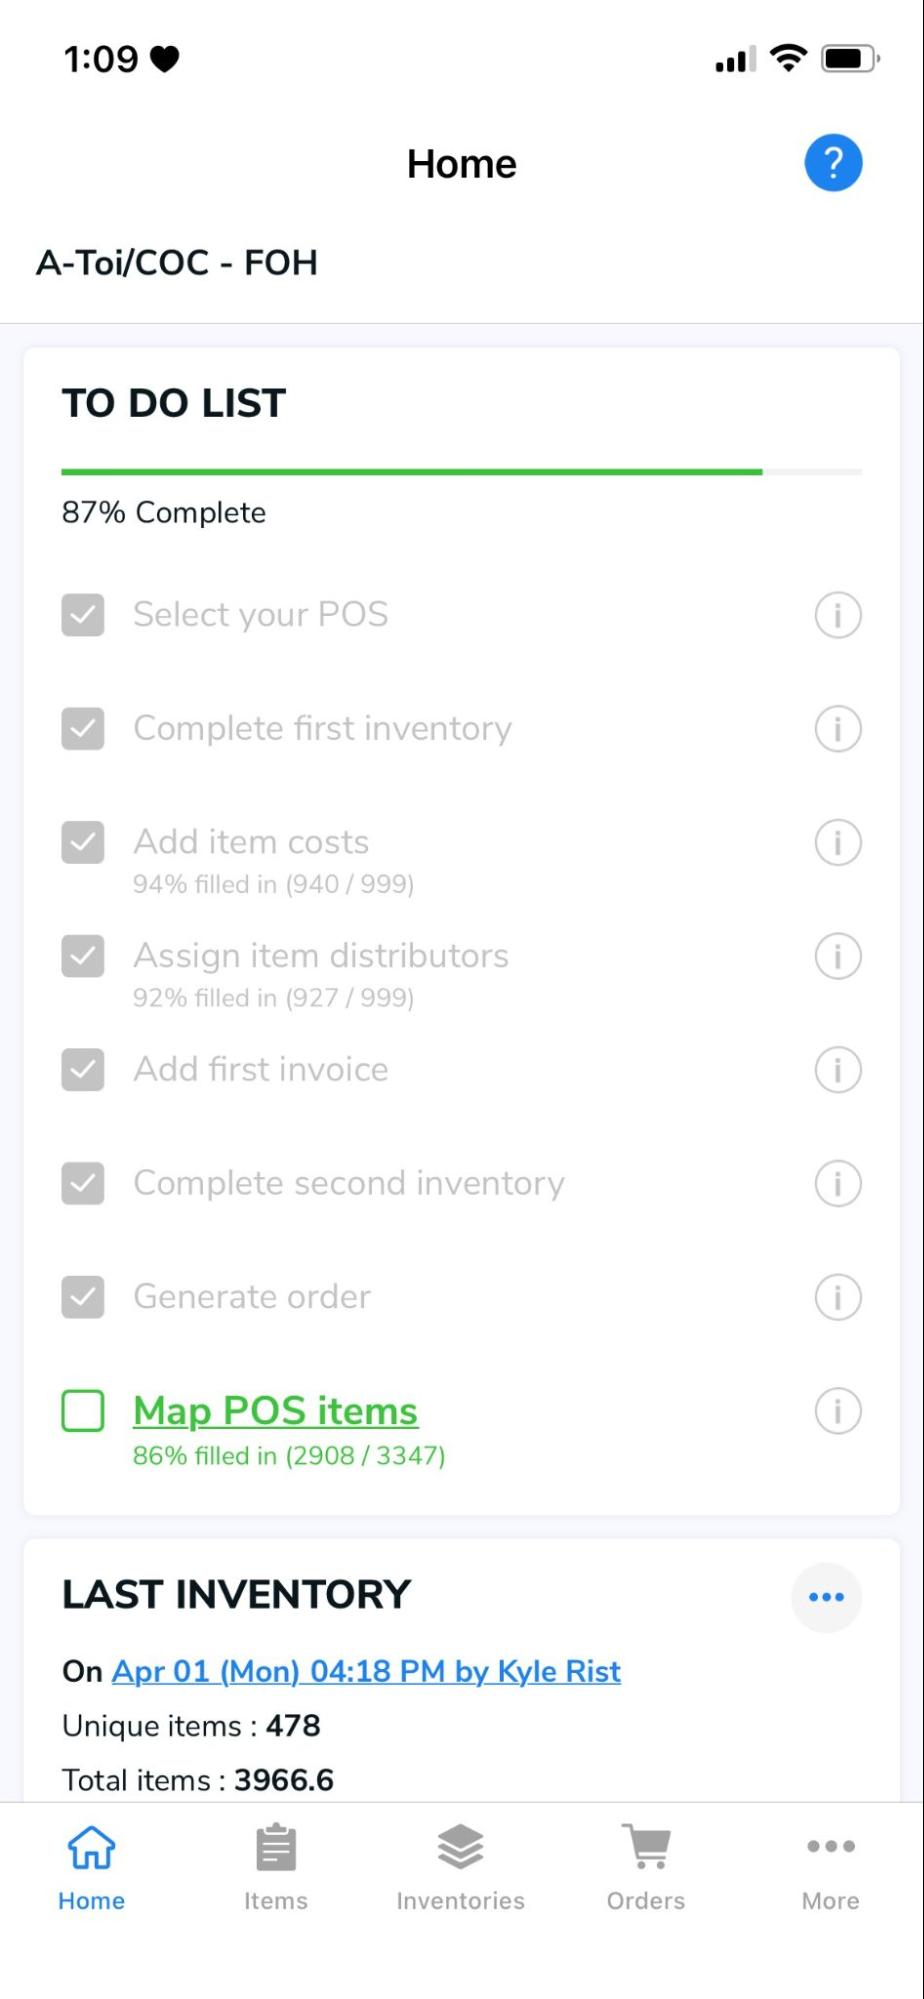Show info for Add item costs
This screenshot has width=924, height=1999.
click(837, 842)
